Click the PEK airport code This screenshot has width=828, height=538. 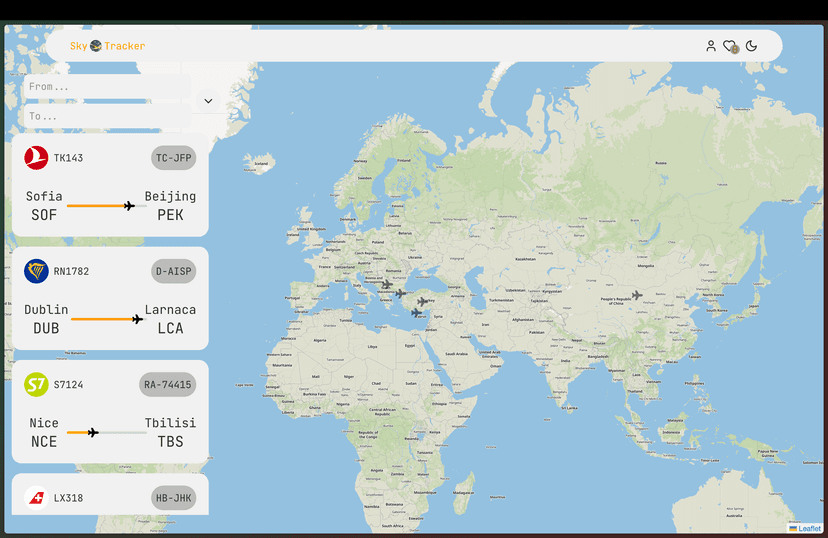pos(171,215)
